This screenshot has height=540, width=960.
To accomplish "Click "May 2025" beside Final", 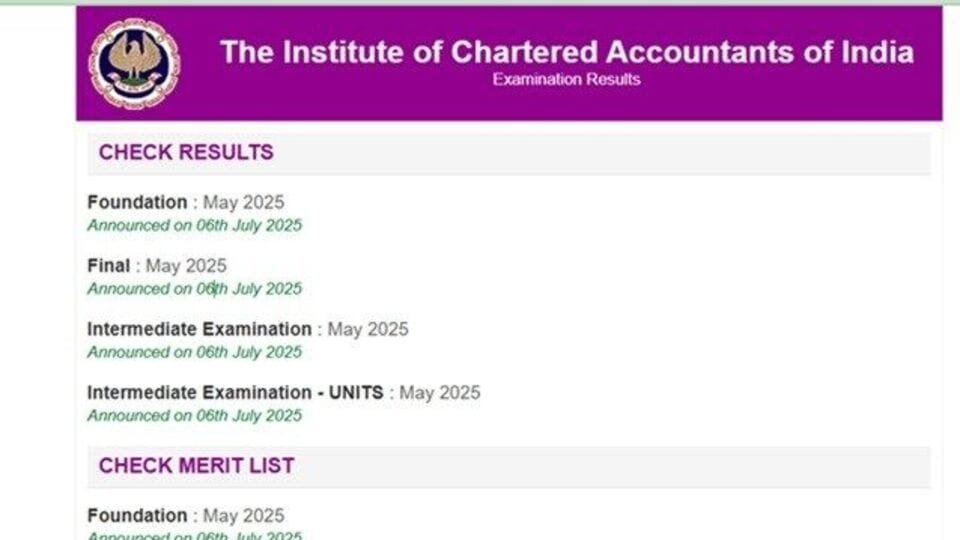I will pyautogui.click(x=186, y=266).
